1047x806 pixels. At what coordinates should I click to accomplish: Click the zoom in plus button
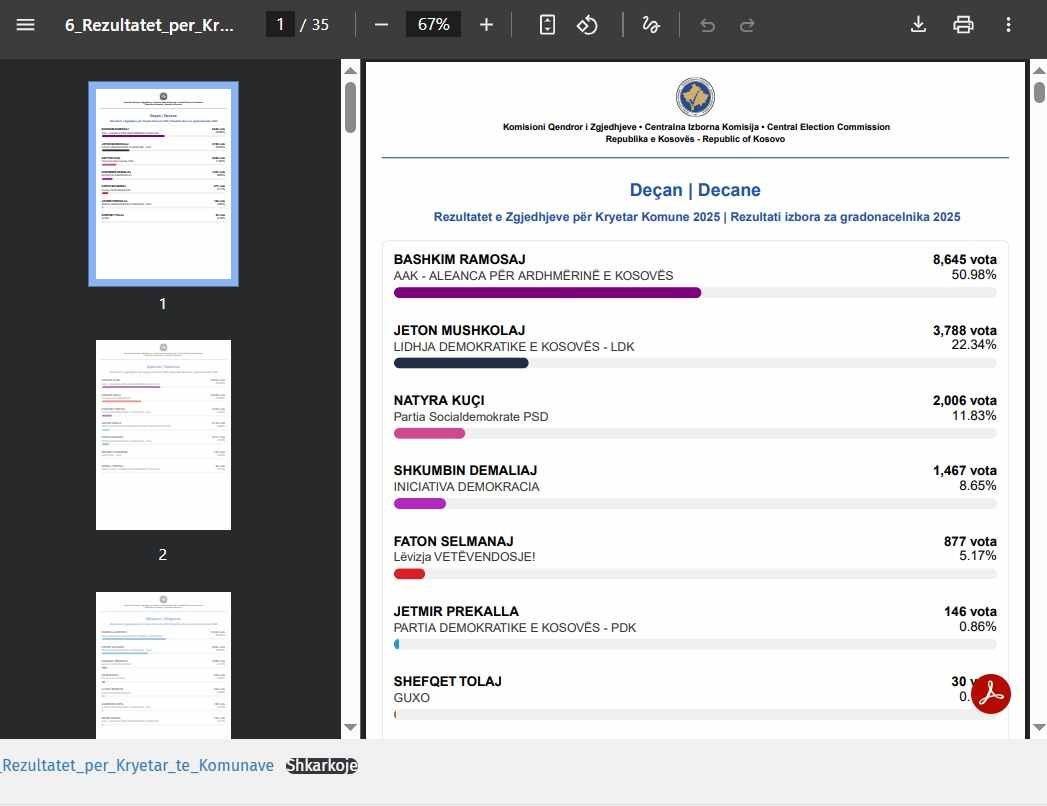coord(486,25)
